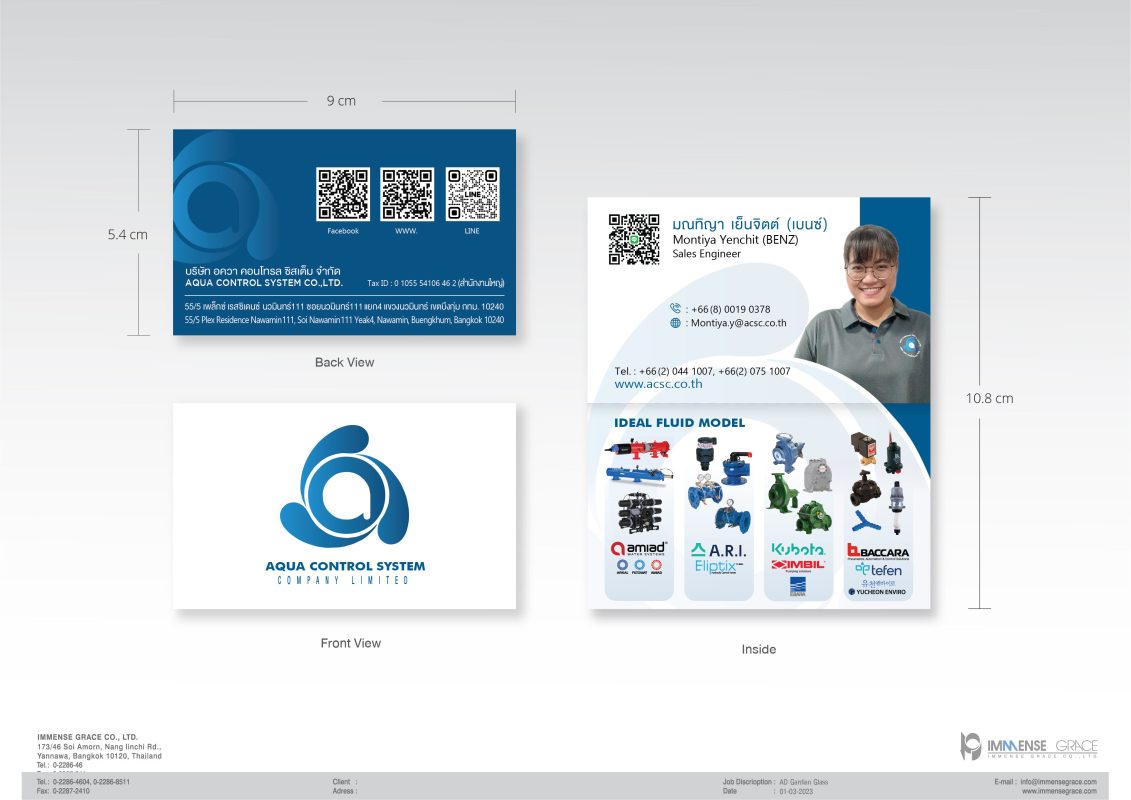Click the Thai company name on back card
This screenshot has height=800, width=1131.
[x=263, y=271]
